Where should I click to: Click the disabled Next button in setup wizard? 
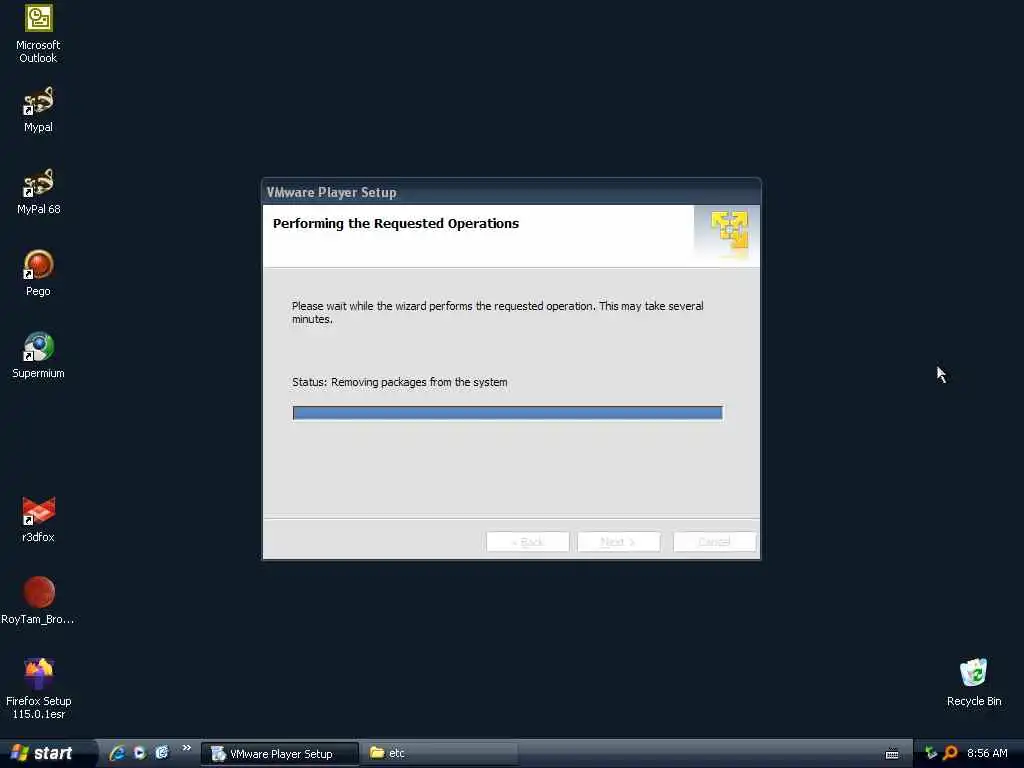(619, 542)
